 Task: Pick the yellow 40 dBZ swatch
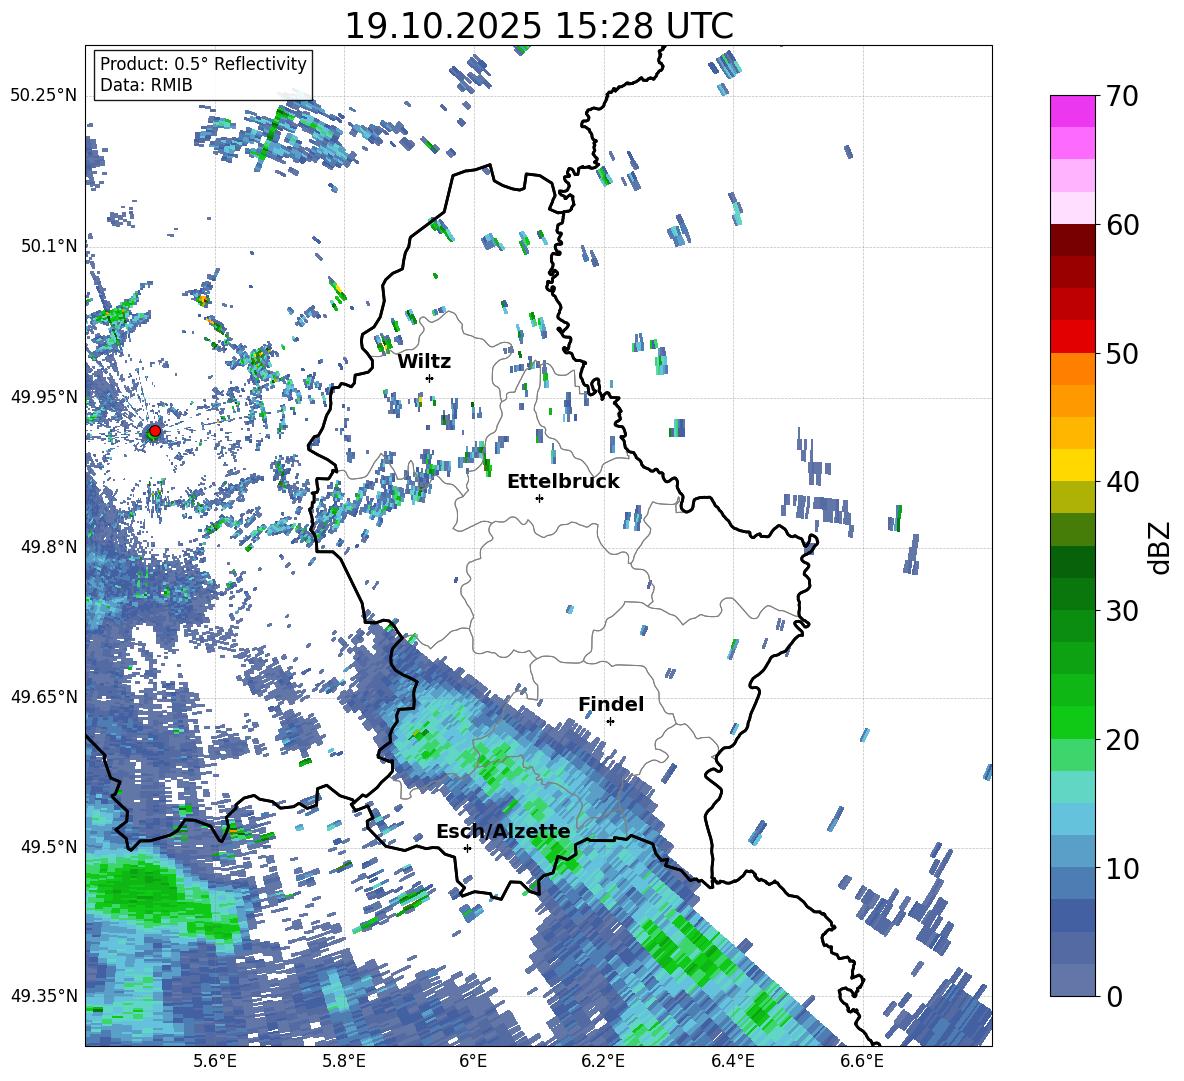pos(1072,465)
